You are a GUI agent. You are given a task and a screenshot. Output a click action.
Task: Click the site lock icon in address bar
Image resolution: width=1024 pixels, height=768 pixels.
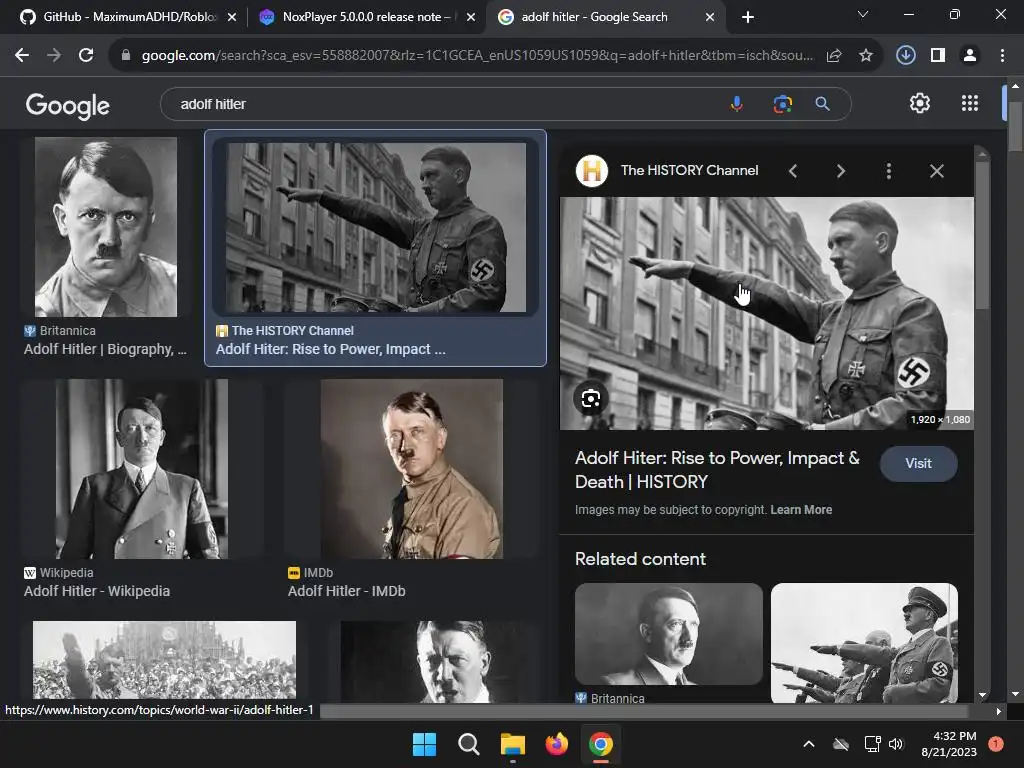coord(126,56)
